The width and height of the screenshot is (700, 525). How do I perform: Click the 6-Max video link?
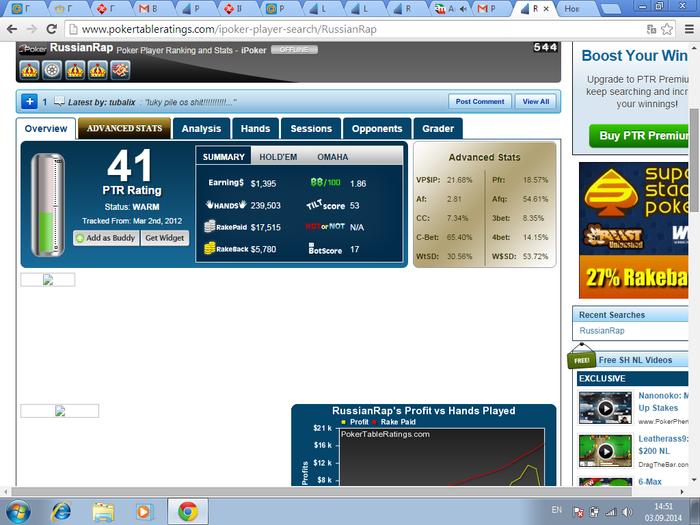(x=650, y=481)
